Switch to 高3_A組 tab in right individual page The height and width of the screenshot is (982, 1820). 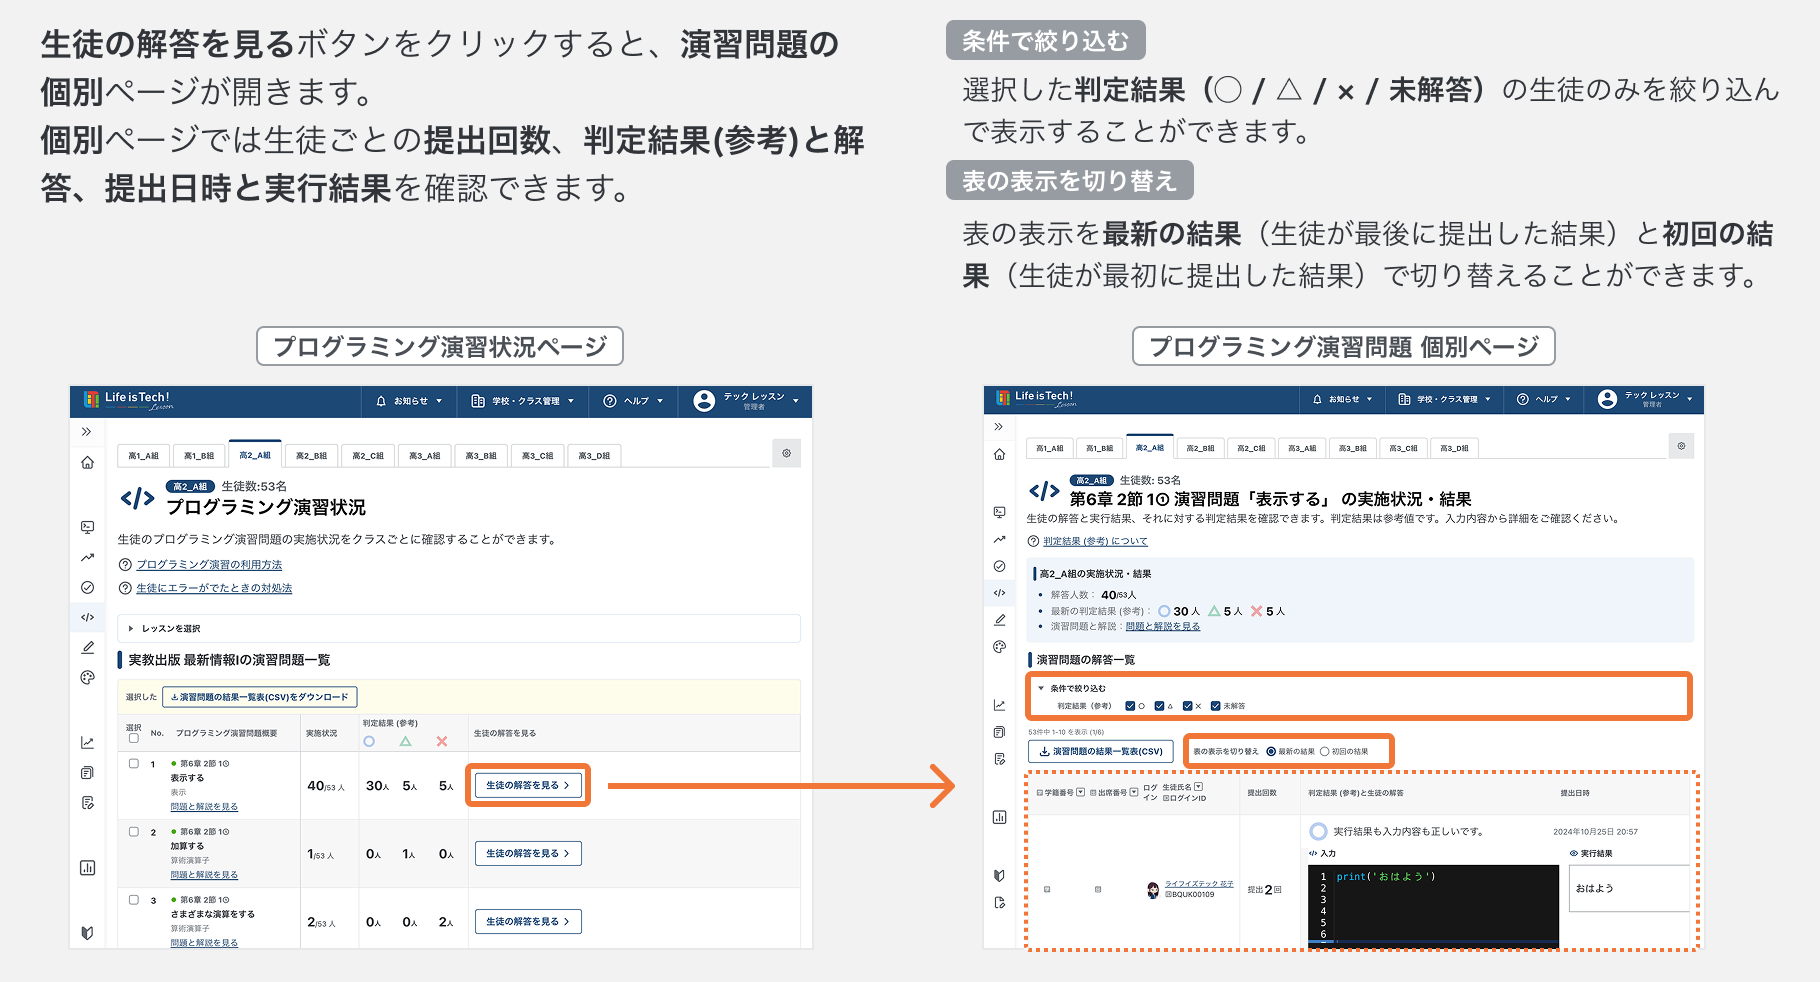[x=1302, y=448]
